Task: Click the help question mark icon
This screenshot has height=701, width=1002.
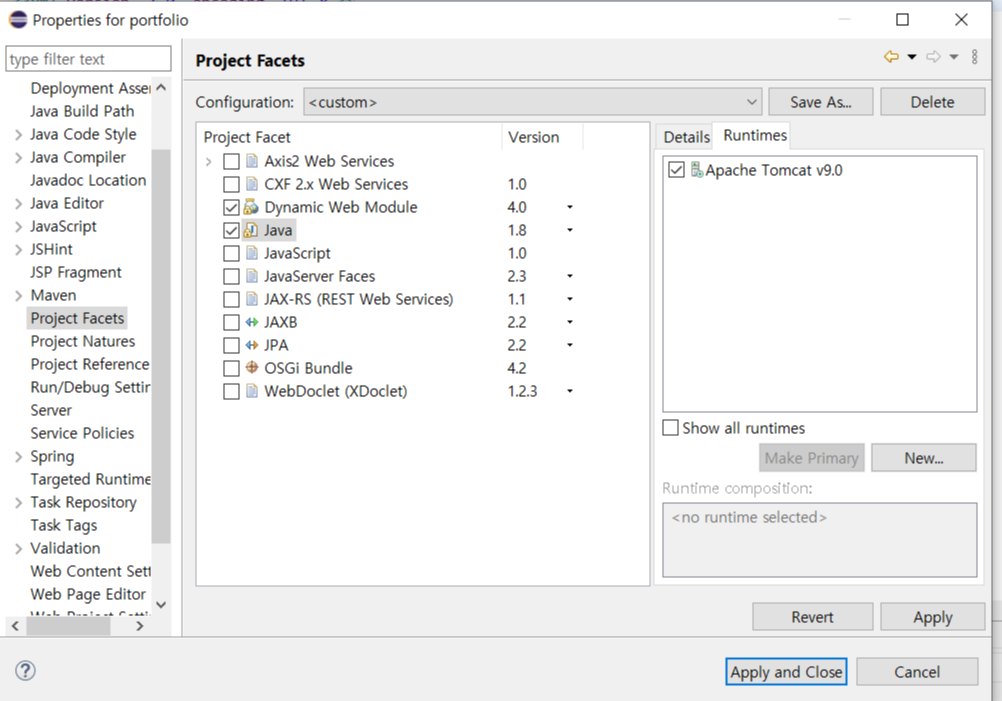Action: pyautogui.click(x=25, y=671)
